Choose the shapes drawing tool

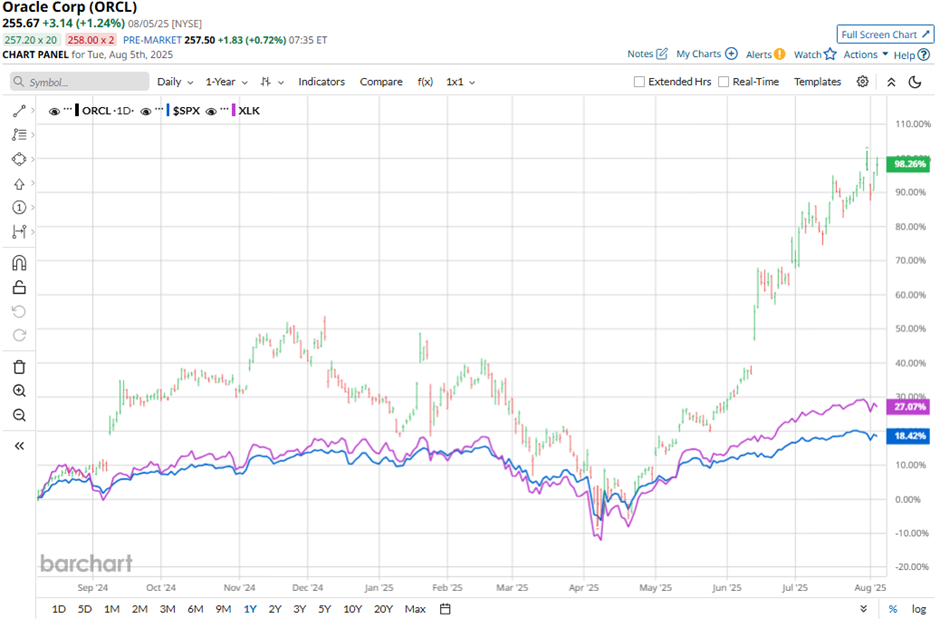[19, 159]
